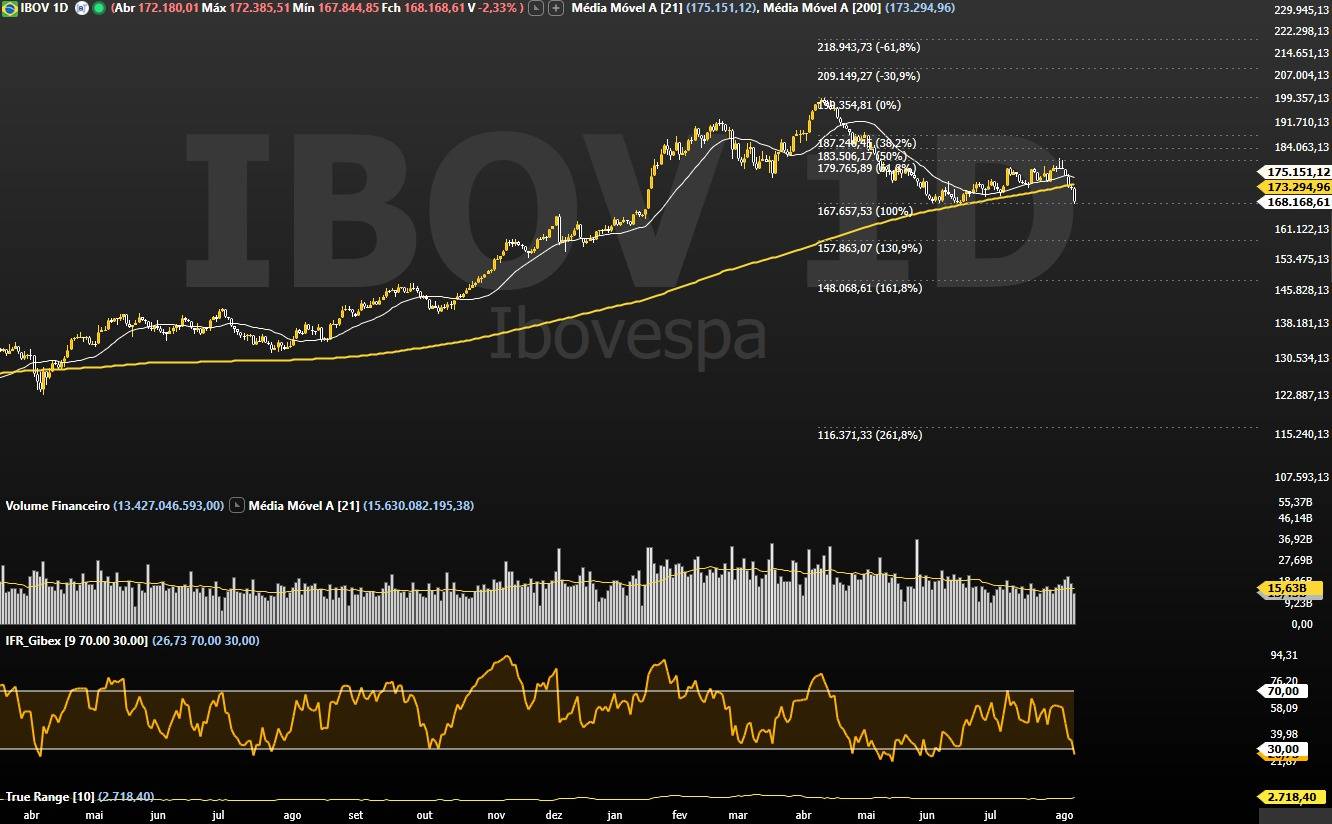The height and width of the screenshot is (824, 1332).
Task: Click the volume panel Média Móvel A [21] label
Action: [304, 506]
